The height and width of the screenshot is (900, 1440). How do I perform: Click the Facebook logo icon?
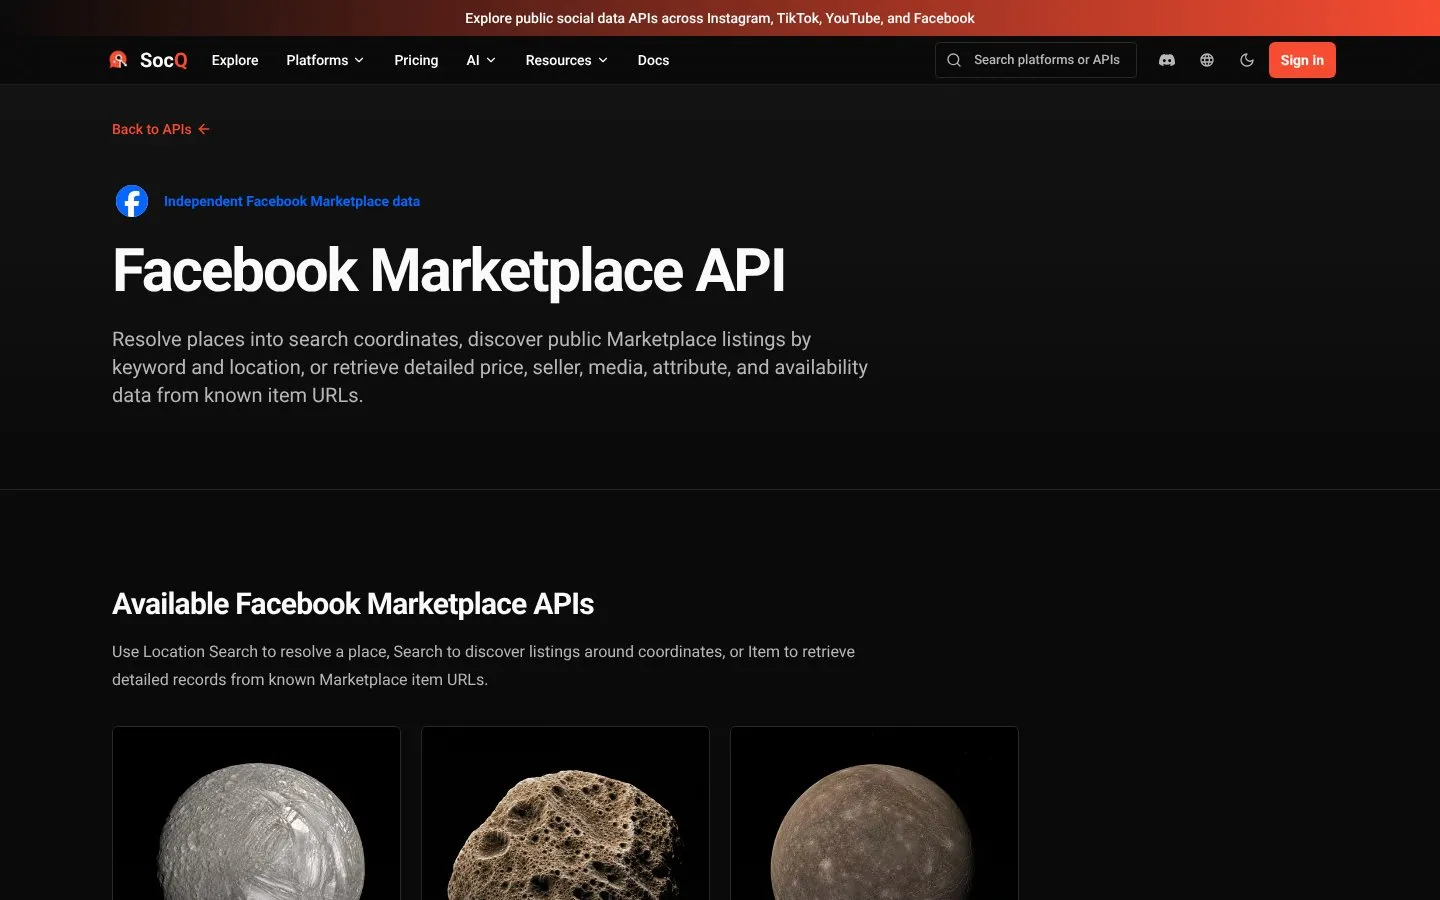[x=132, y=201]
